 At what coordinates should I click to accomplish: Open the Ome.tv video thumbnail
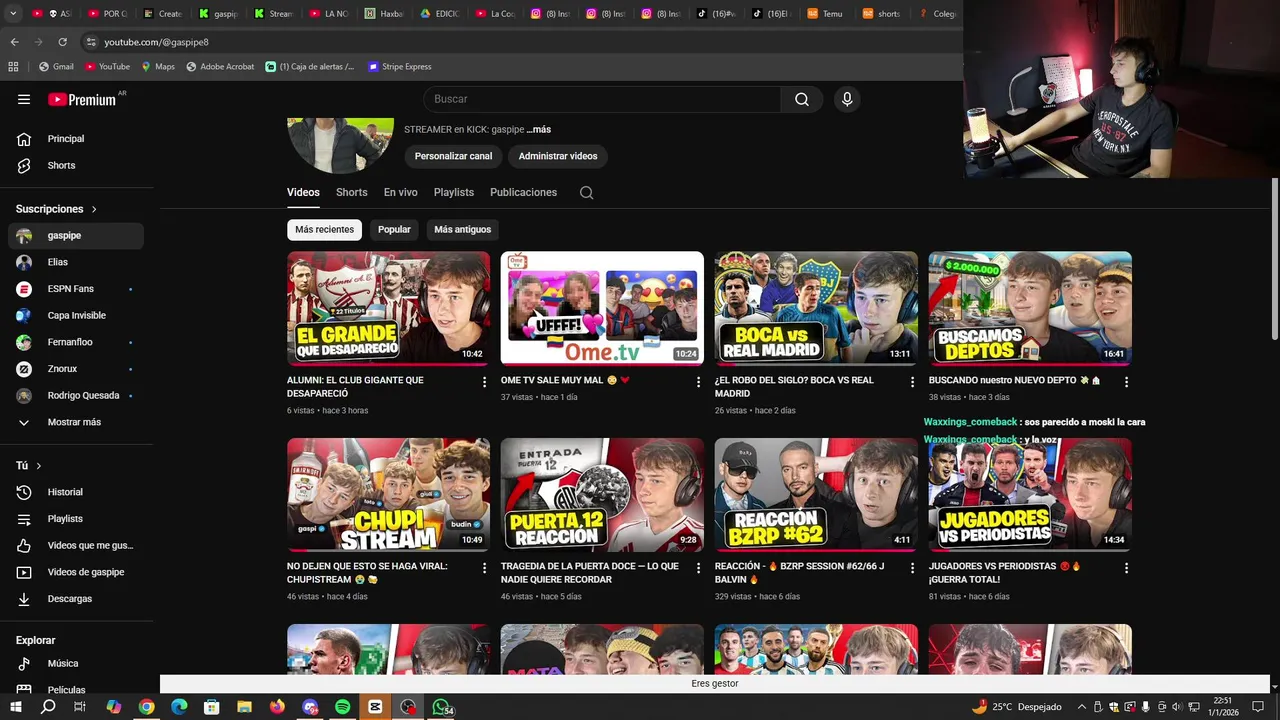coord(602,308)
